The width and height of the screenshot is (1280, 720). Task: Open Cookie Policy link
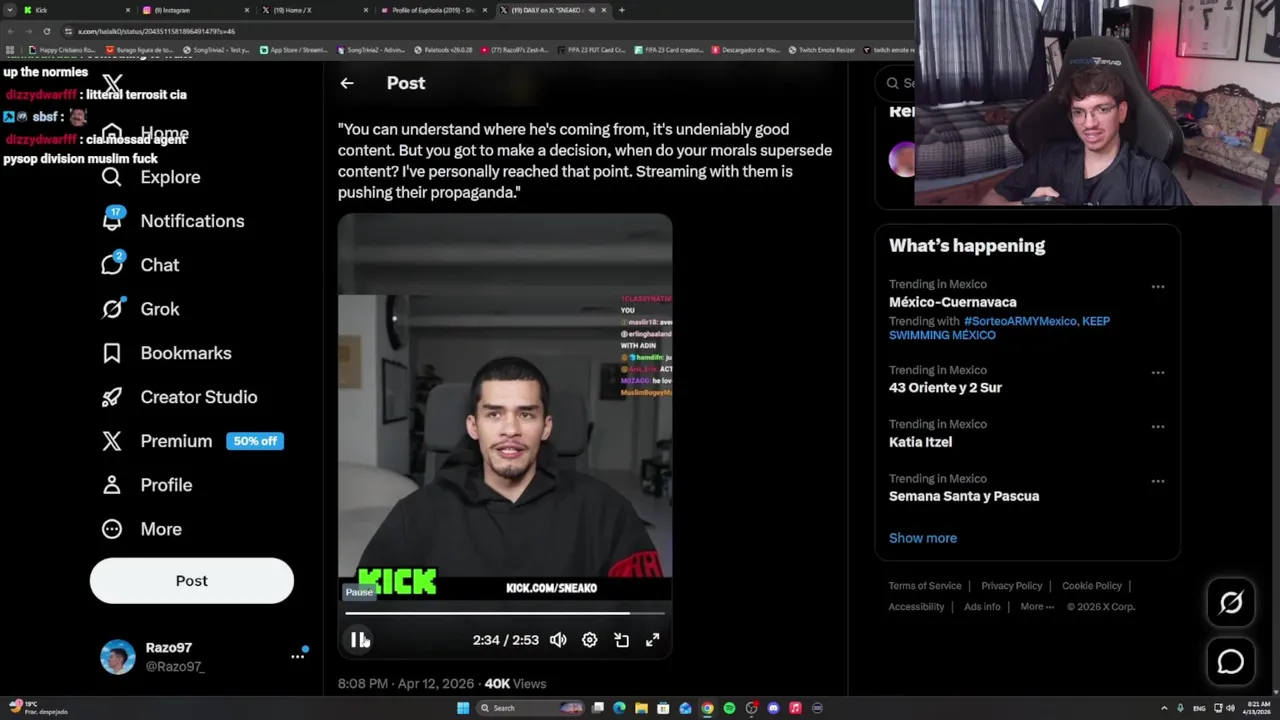point(1092,586)
